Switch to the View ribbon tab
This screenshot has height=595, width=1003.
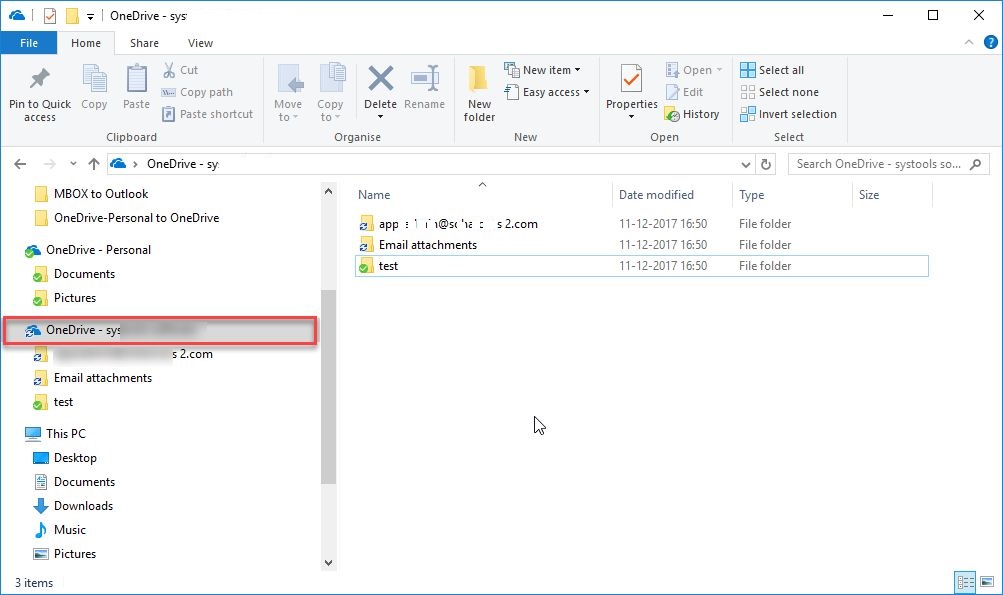click(200, 43)
